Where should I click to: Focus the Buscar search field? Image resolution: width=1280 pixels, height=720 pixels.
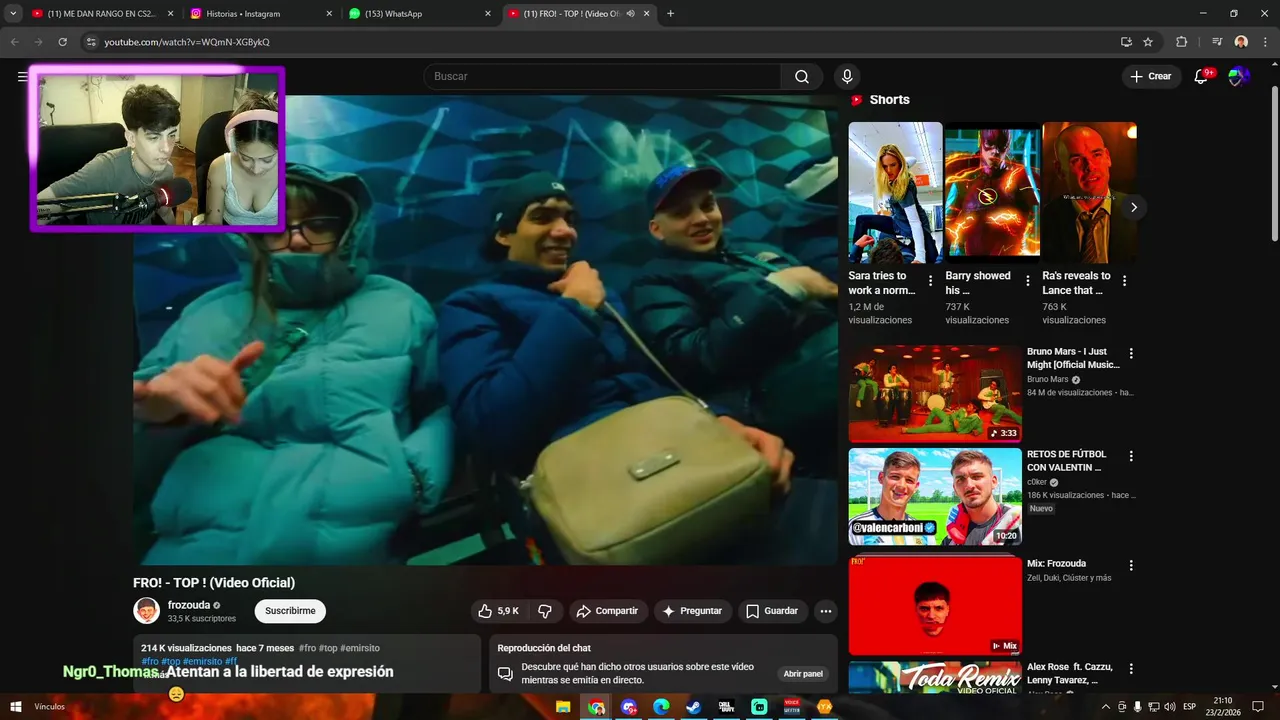[x=603, y=77]
